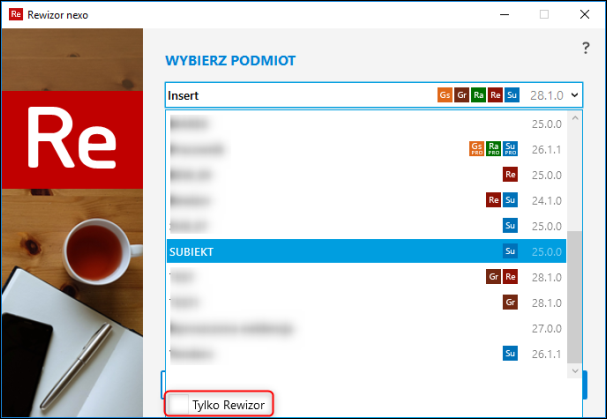
Task: Click the Su PRO icon in the list
Action: 510,149
